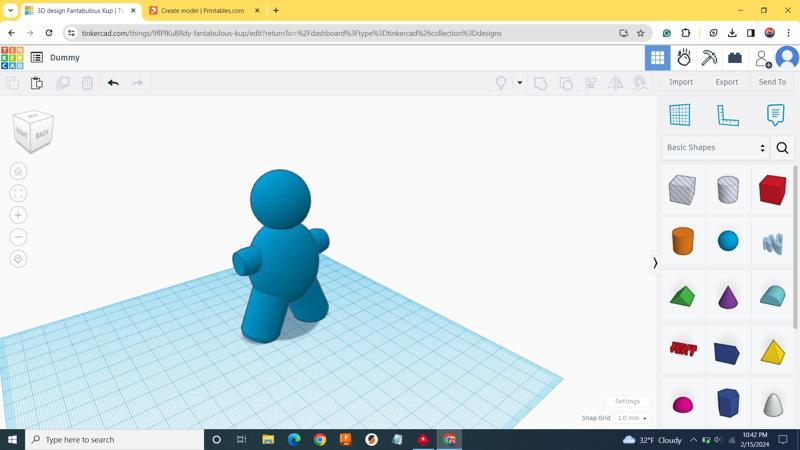Search shapes with the magnifier icon
This screenshot has height=450, width=800.
(x=782, y=148)
